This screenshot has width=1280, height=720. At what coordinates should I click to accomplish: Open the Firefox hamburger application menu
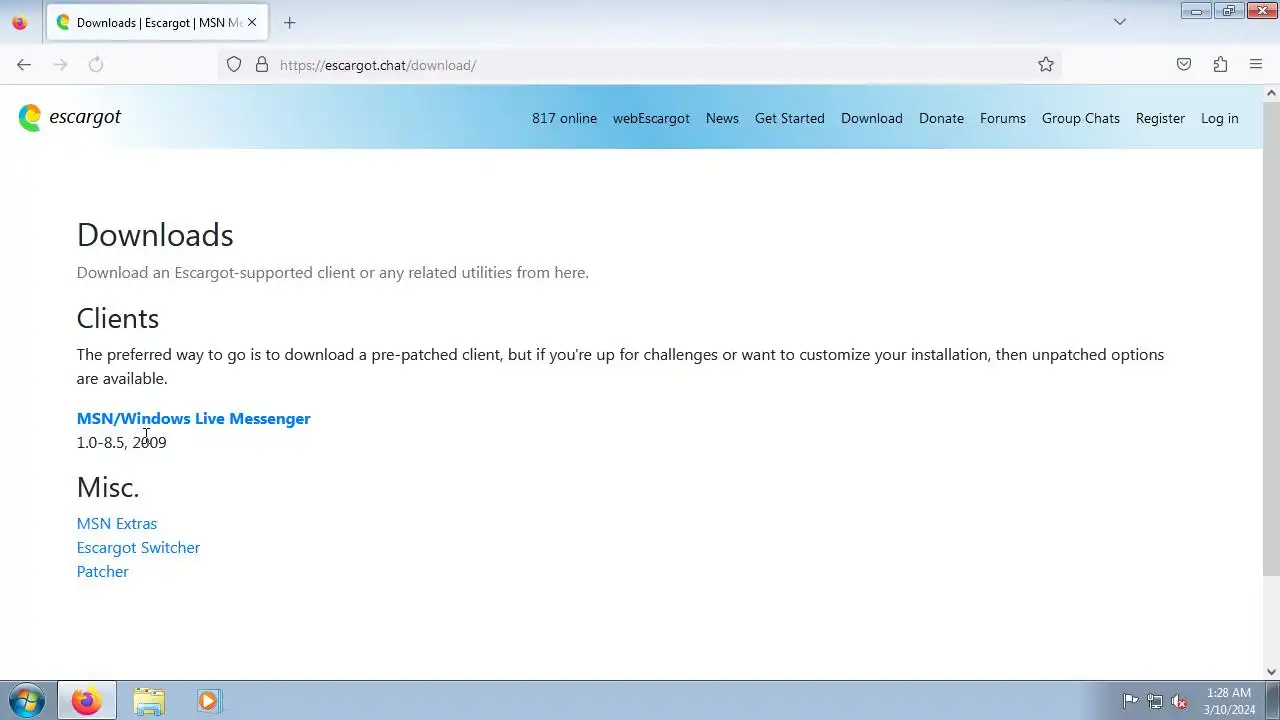coord(1256,65)
